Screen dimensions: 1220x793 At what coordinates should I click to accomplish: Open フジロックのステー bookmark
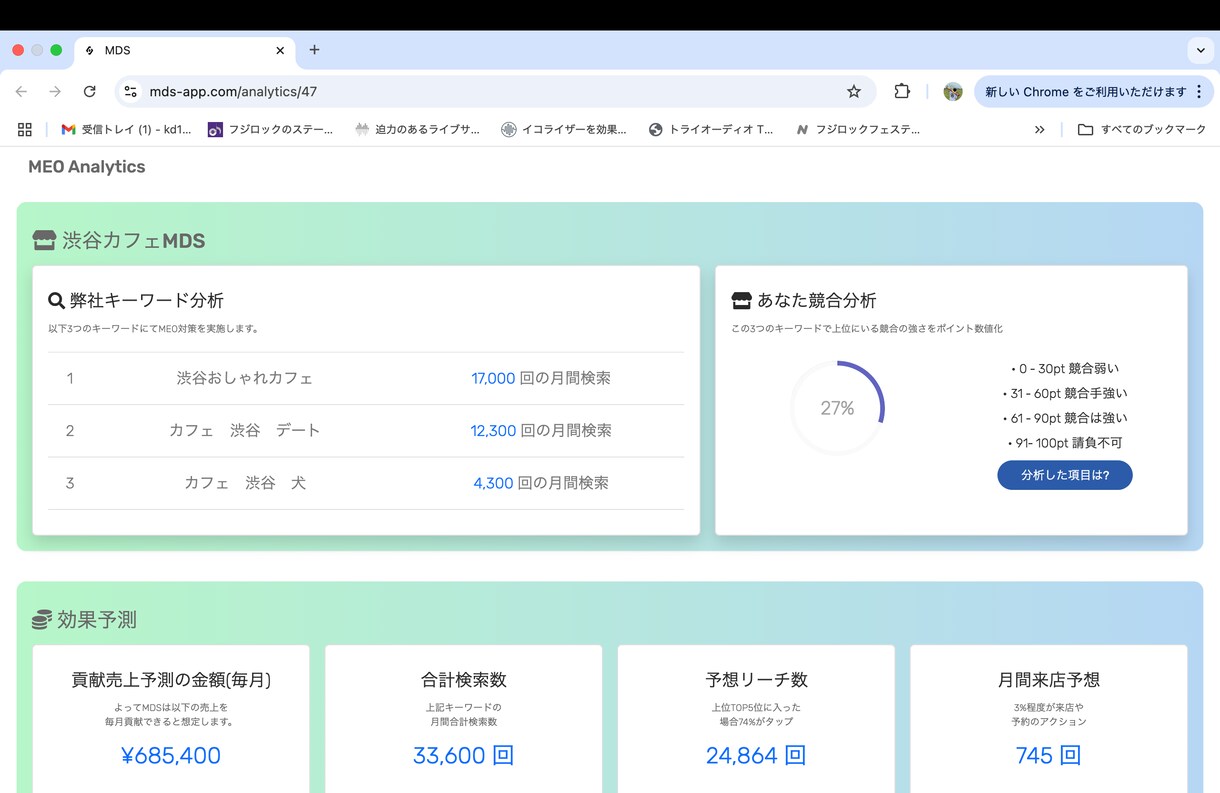270,129
